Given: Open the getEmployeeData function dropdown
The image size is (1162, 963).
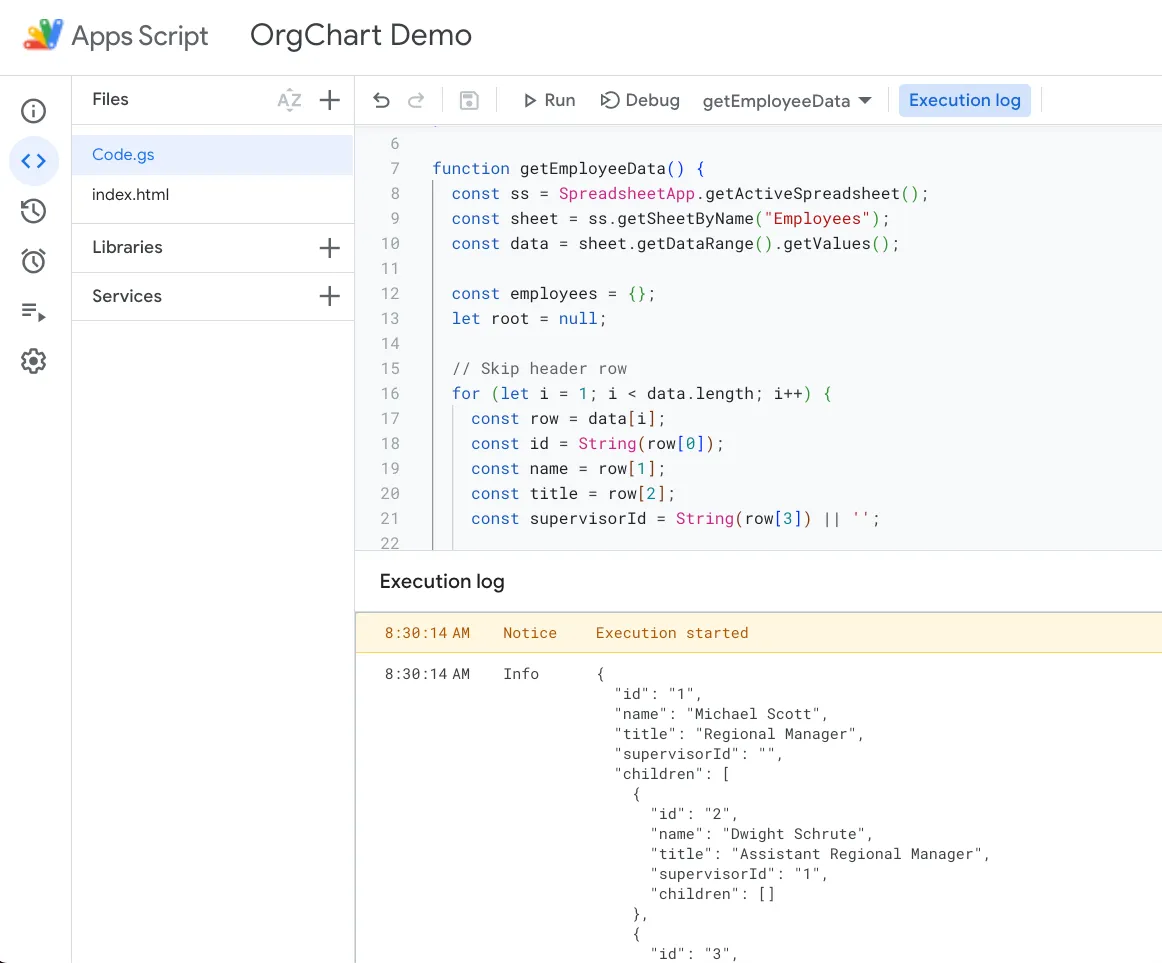Looking at the screenshot, I should 787,101.
